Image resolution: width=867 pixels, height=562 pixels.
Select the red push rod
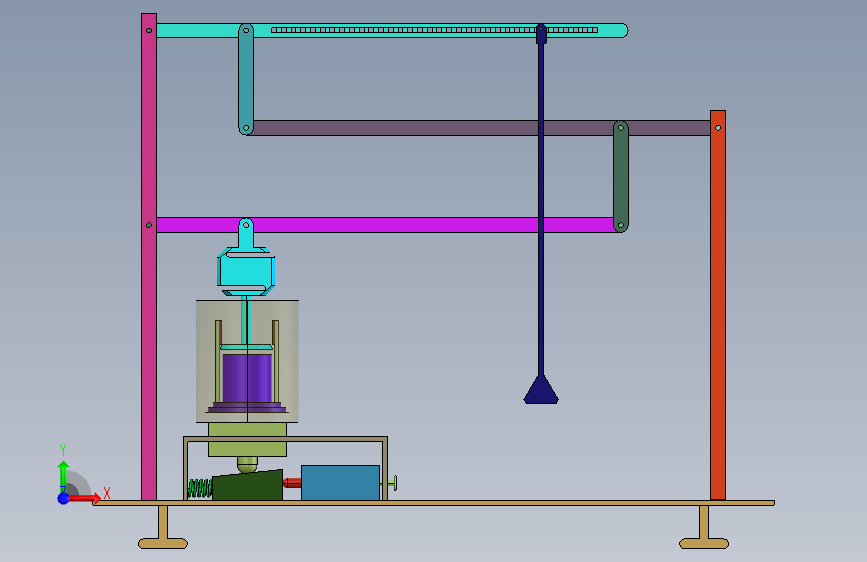pos(292,483)
